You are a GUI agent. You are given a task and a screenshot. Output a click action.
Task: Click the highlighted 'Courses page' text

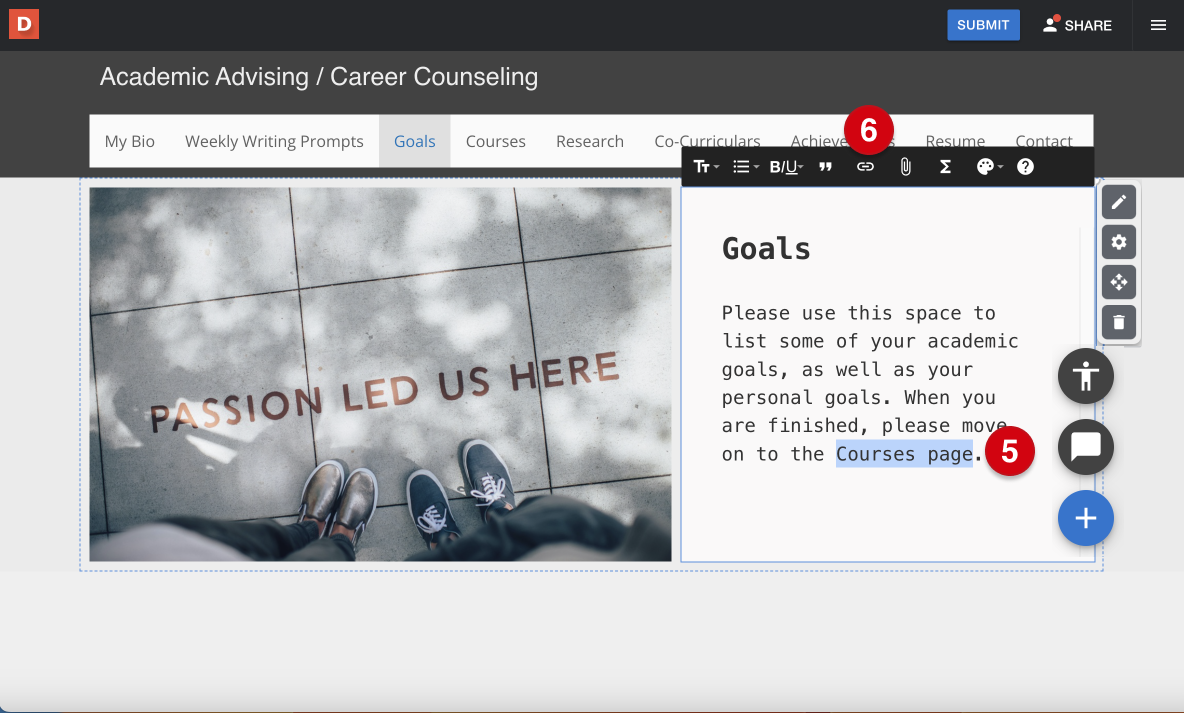(x=904, y=454)
